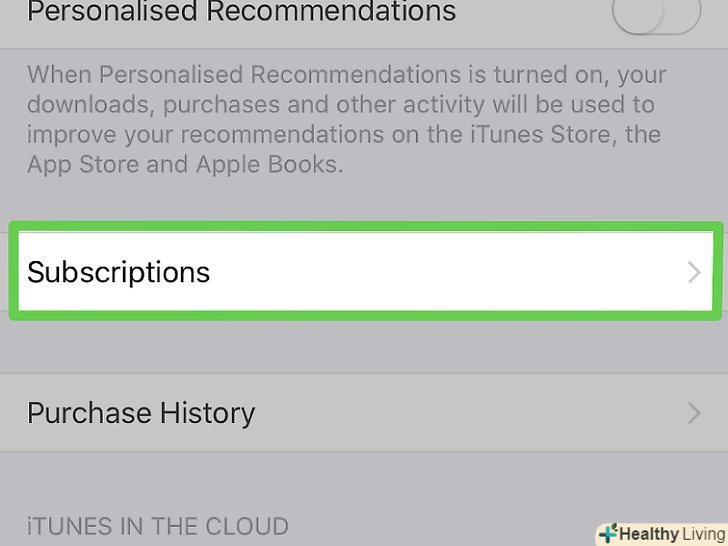This screenshot has width=728, height=546.
Task: Tap empty space in the Personalised Recommendations row
Action: click(530, 14)
